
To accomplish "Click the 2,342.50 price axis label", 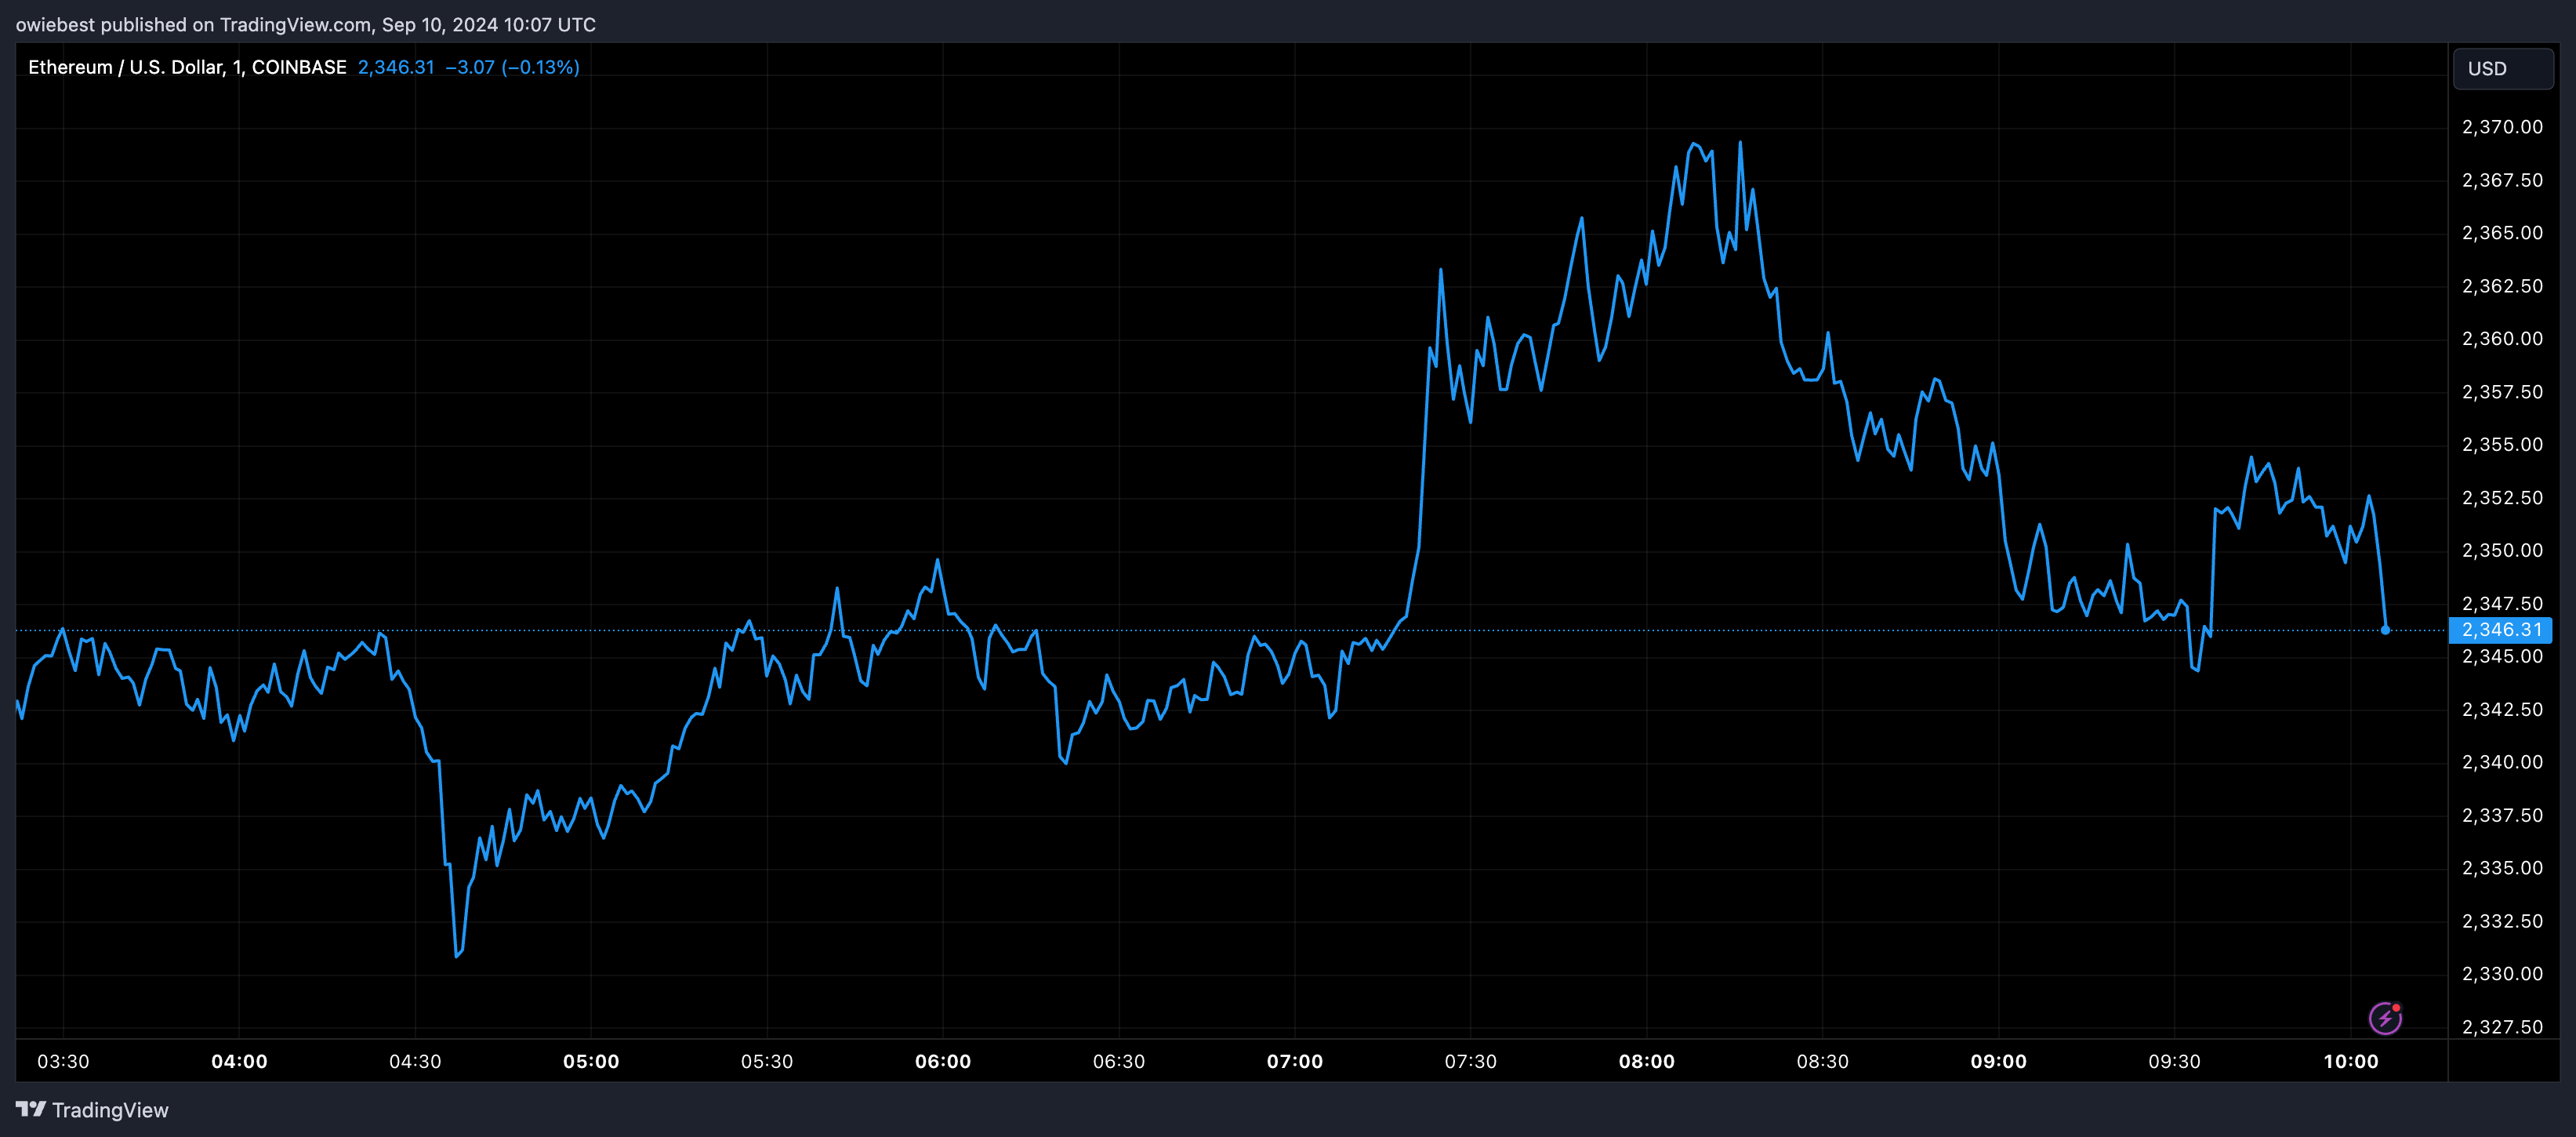I will click(x=2502, y=710).
